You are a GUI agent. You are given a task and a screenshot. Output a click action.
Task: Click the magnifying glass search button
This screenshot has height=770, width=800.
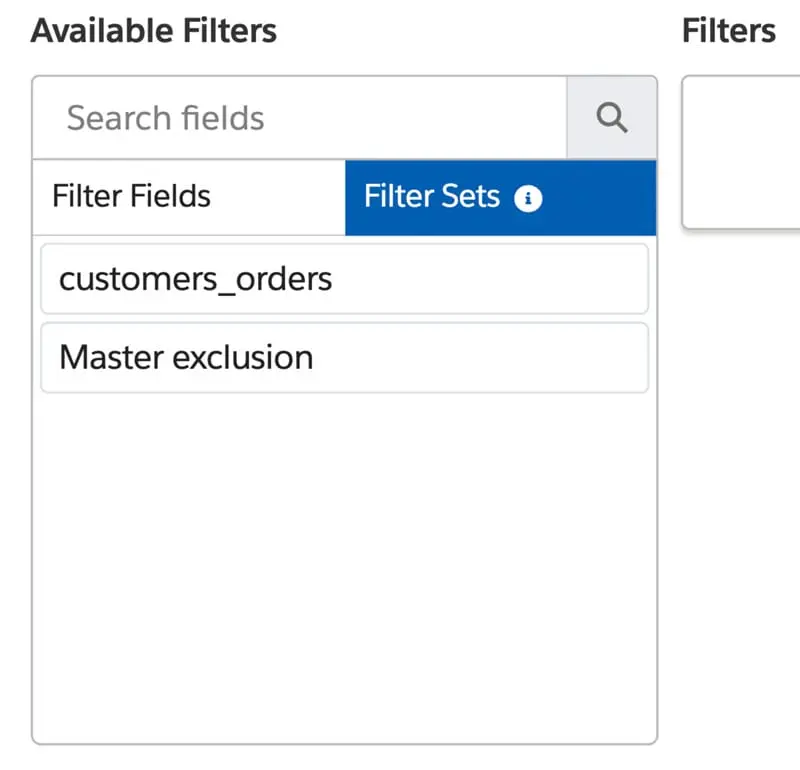611,118
